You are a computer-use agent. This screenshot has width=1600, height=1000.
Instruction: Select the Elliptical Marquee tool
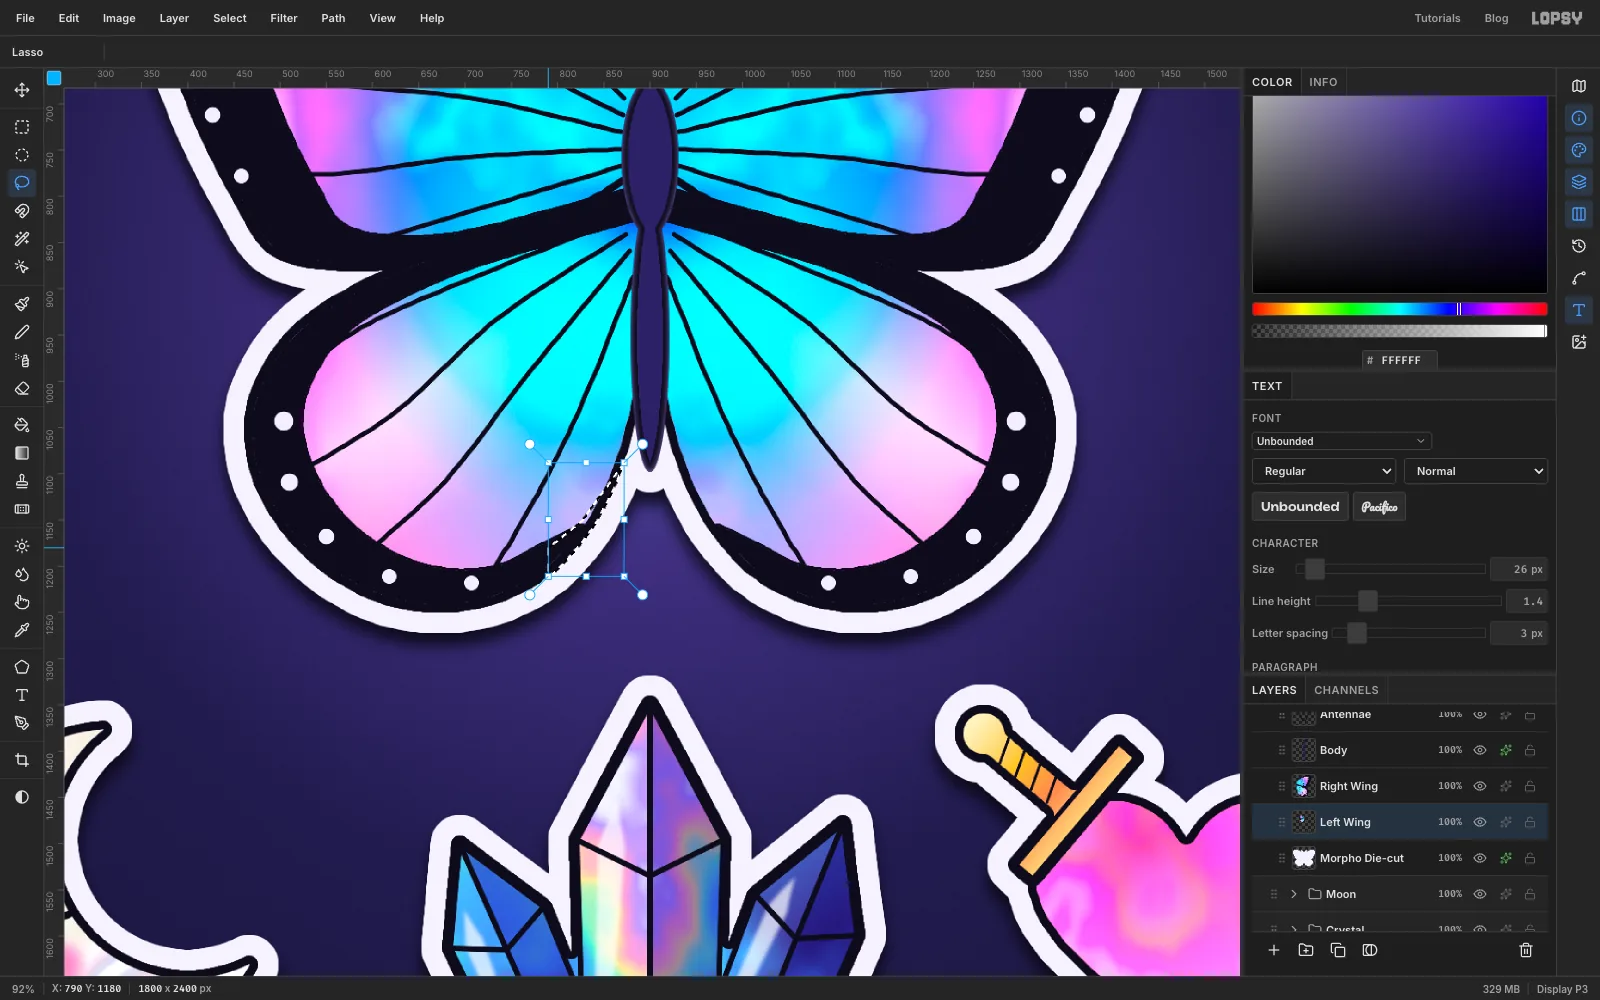pyautogui.click(x=22, y=155)
